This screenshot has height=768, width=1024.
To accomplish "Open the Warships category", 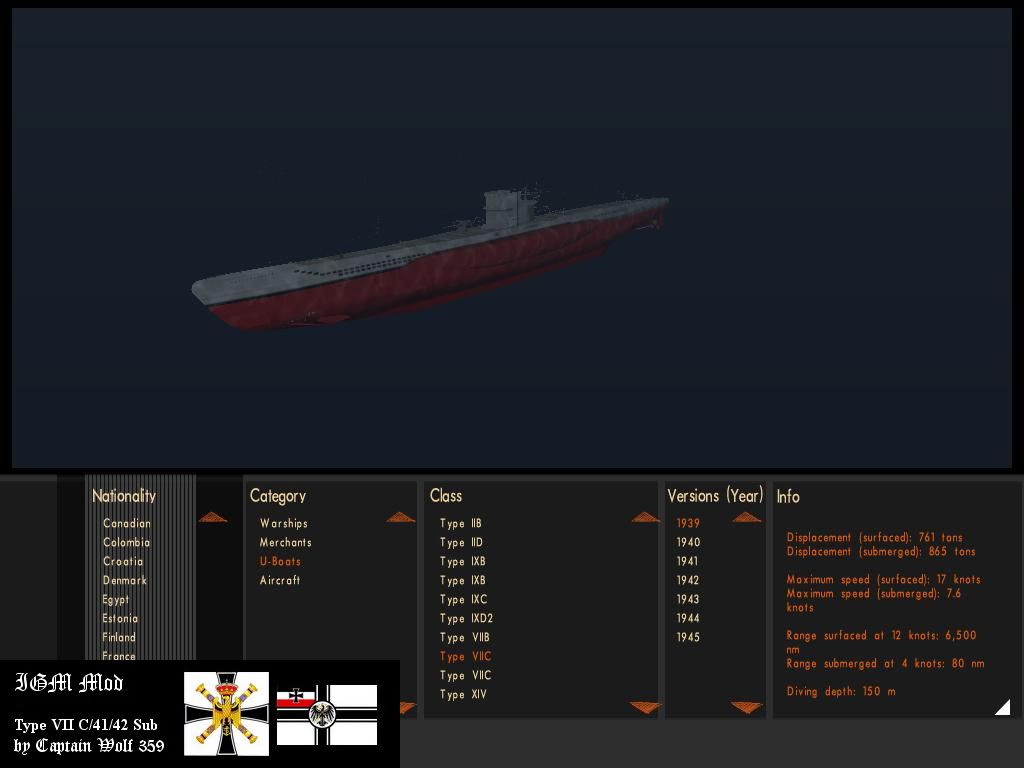I will [283, 523].
